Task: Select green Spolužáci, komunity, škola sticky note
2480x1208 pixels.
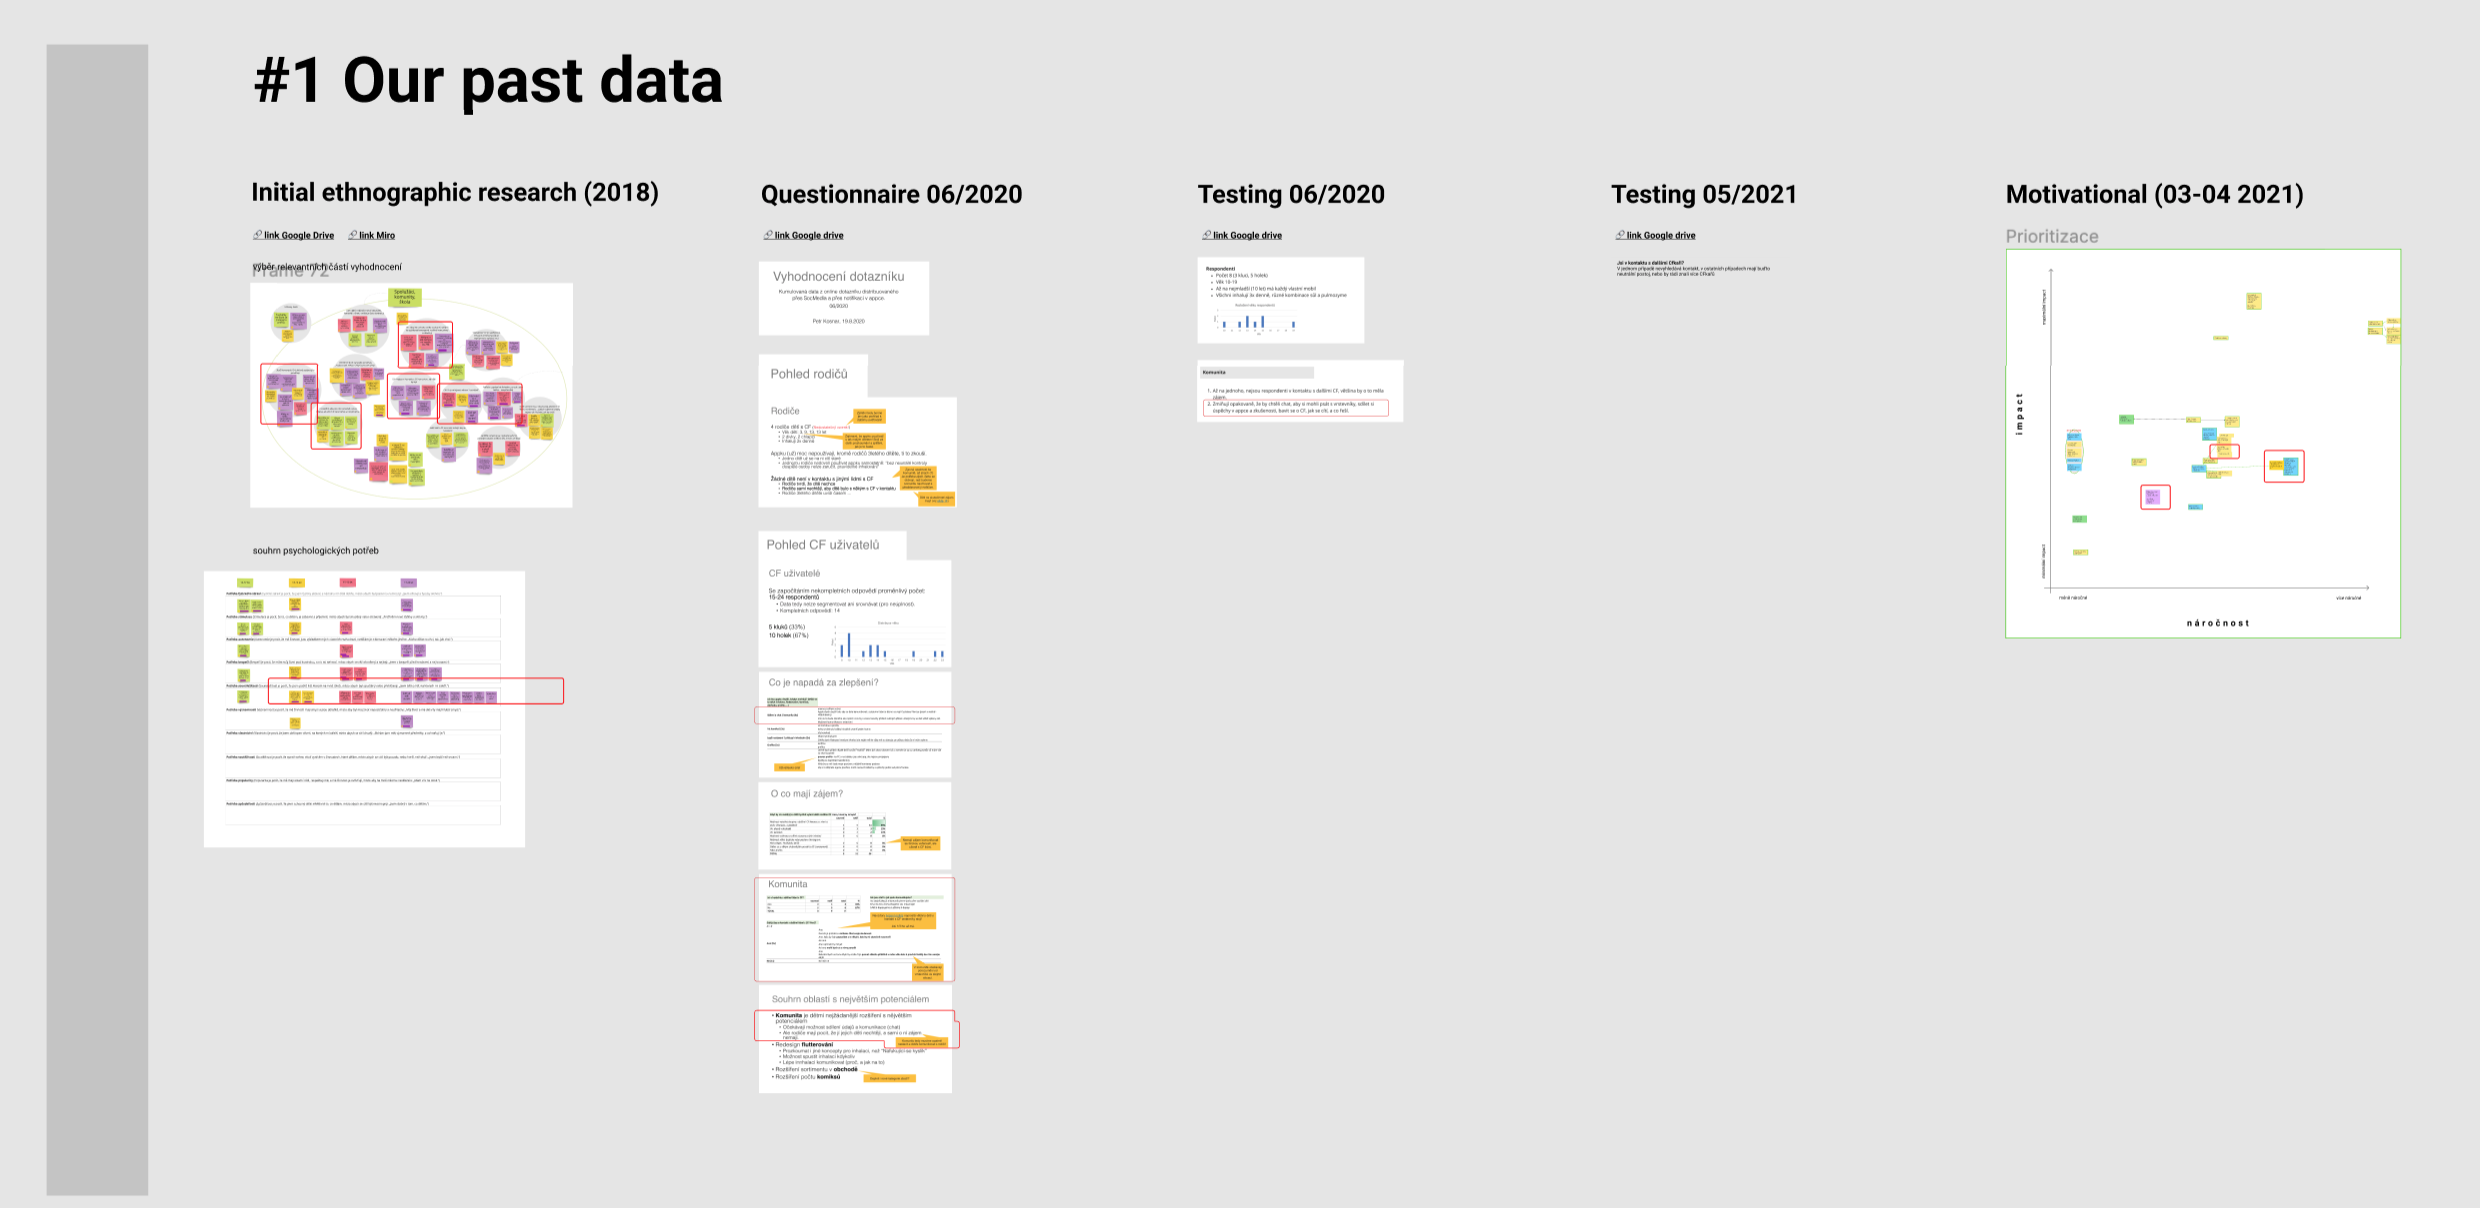Action: coord(404,297)
